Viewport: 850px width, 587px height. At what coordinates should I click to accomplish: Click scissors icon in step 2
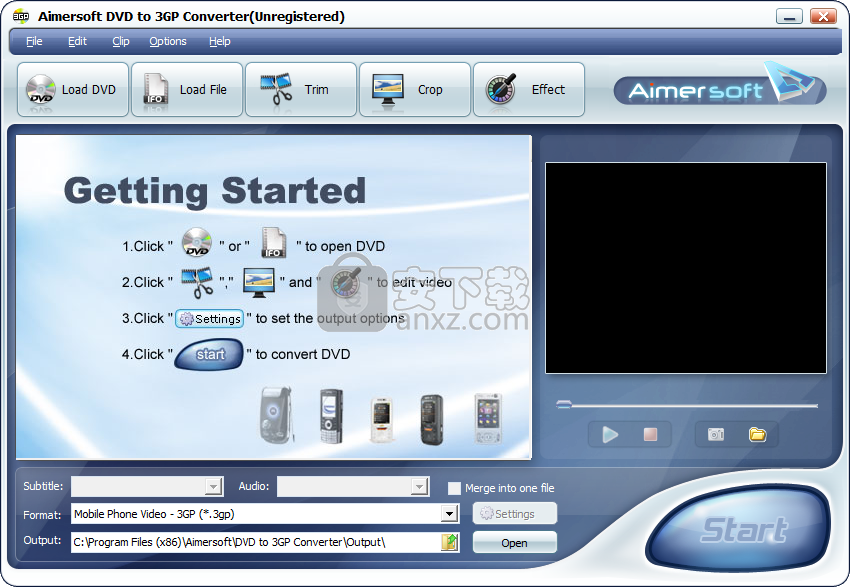coord(197,282)
